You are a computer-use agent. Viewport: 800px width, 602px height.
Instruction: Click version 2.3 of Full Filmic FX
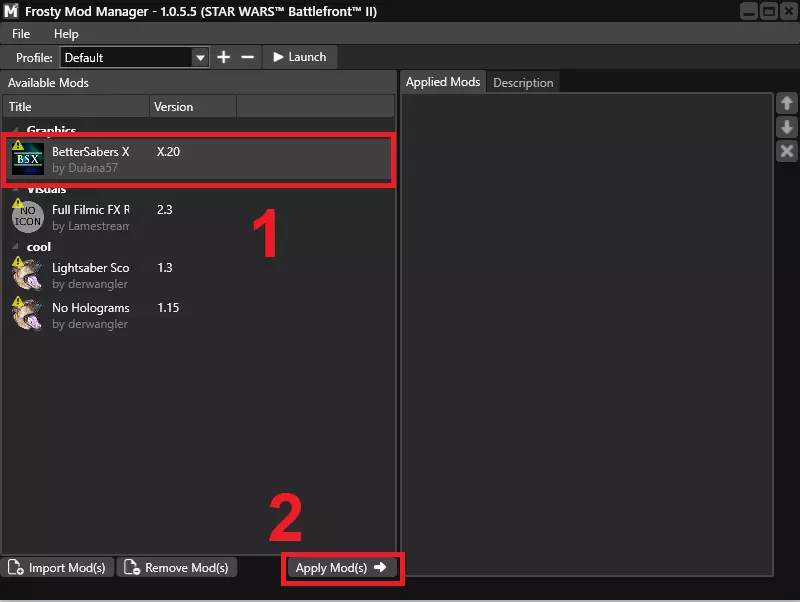click(165, 210)
